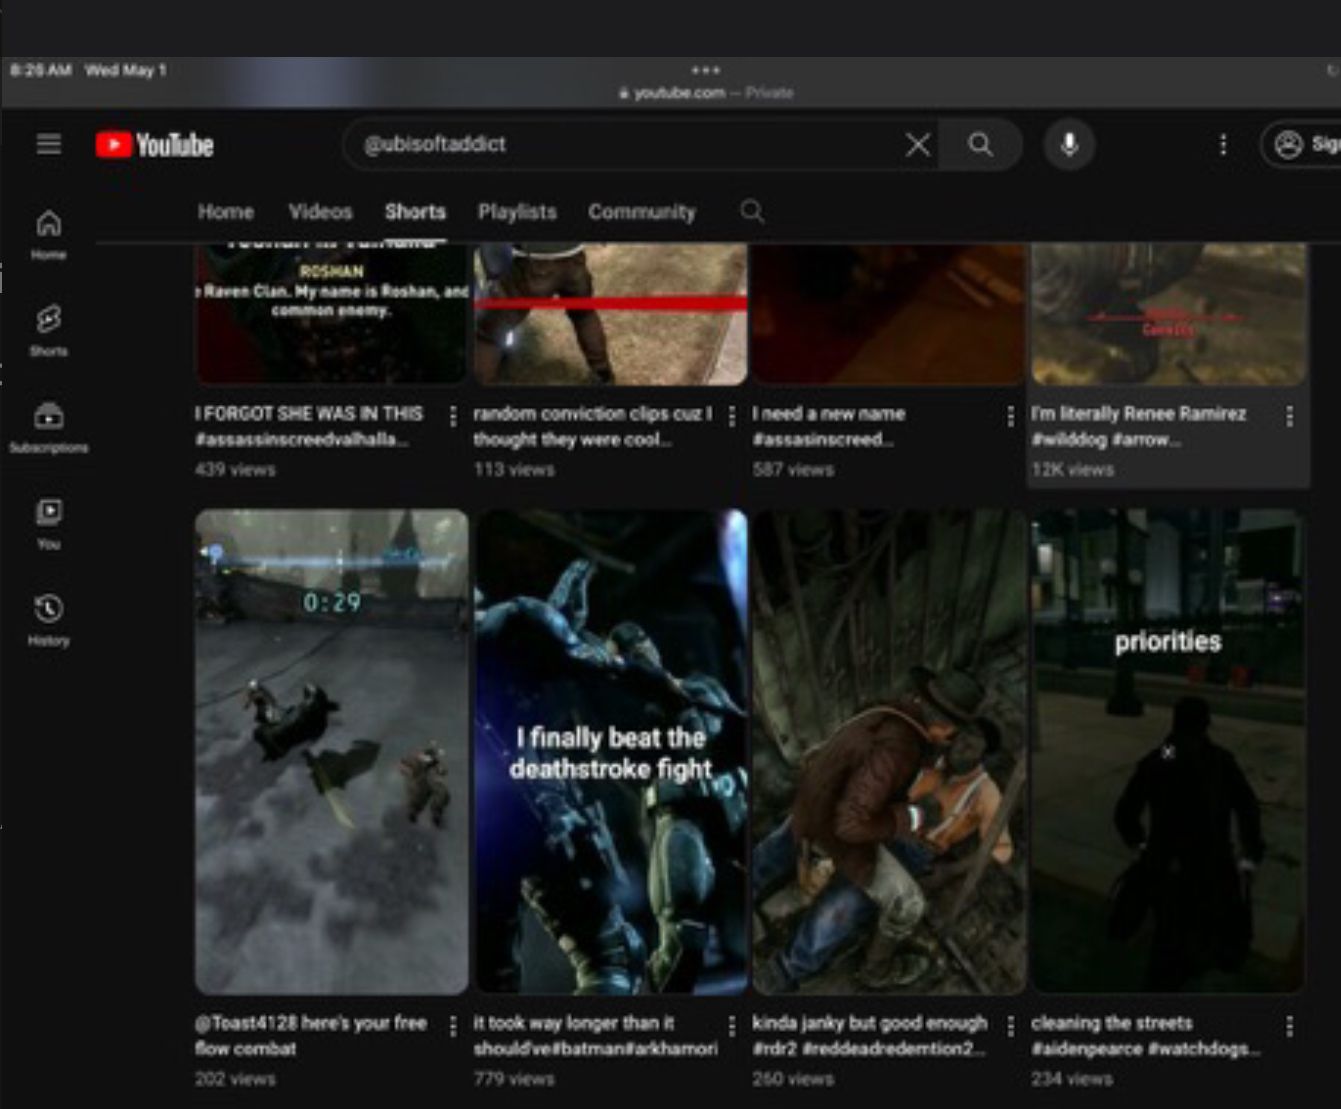1341x1109 pixels.
Task: Clear the search box text
Action: [917, 145]
